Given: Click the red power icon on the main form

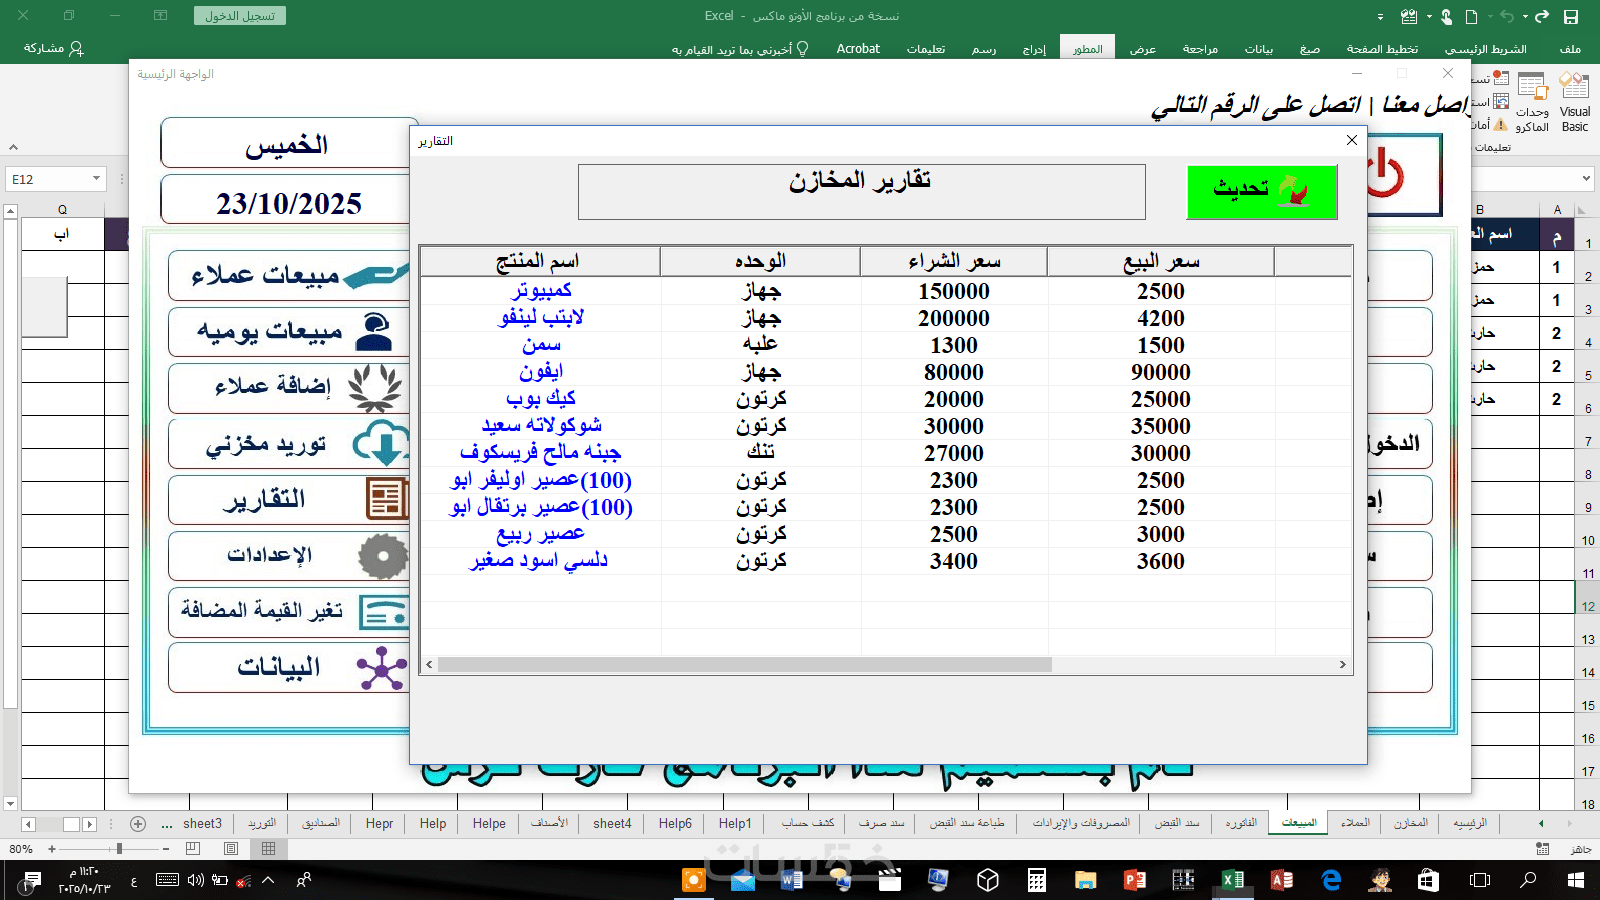Looking at the screenshot, I should [x=1385, y=175].
